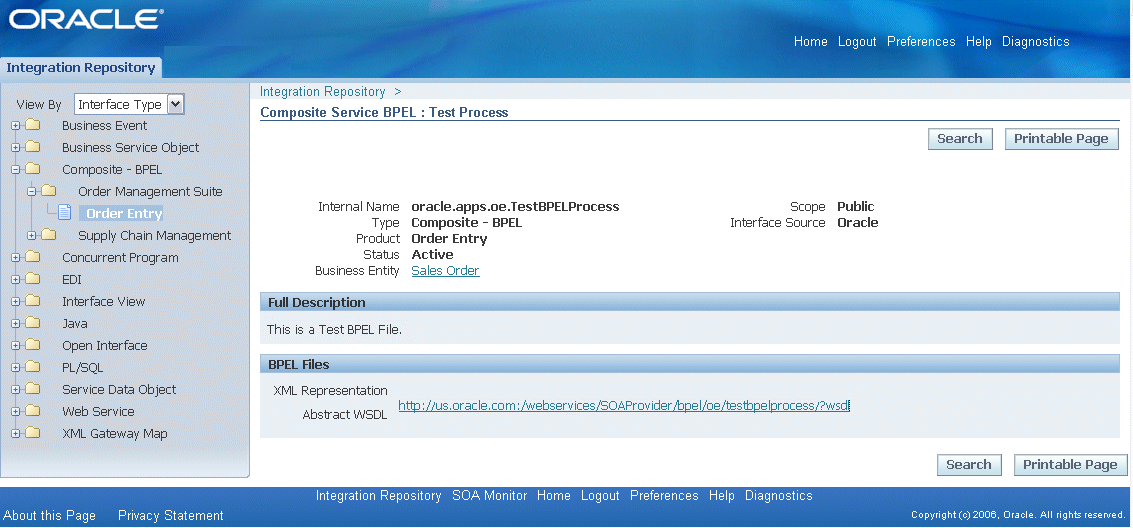Collapse the Order Management Suite node
The width and height of the screenshot is (1133, 528).
(x=31, y=191)
